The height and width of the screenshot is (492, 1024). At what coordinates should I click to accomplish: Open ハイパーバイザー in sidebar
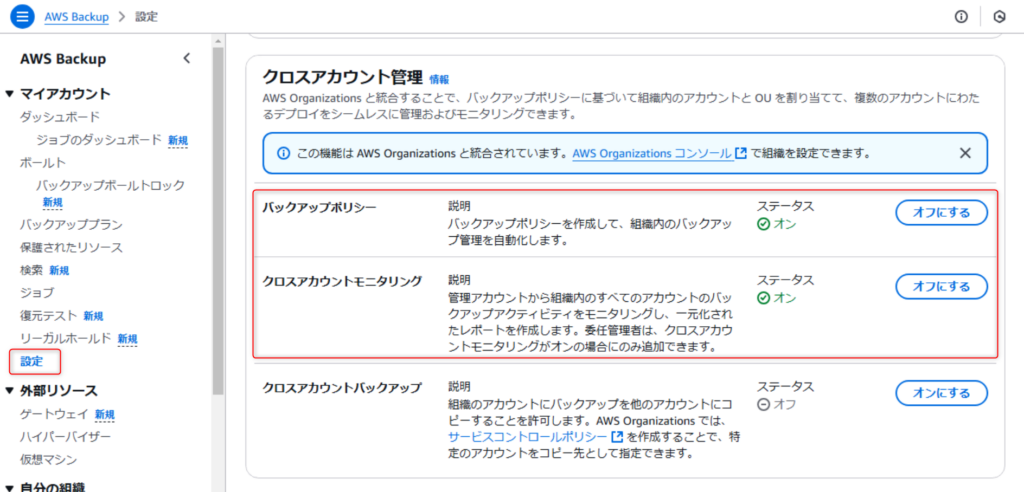pos(66,436)
